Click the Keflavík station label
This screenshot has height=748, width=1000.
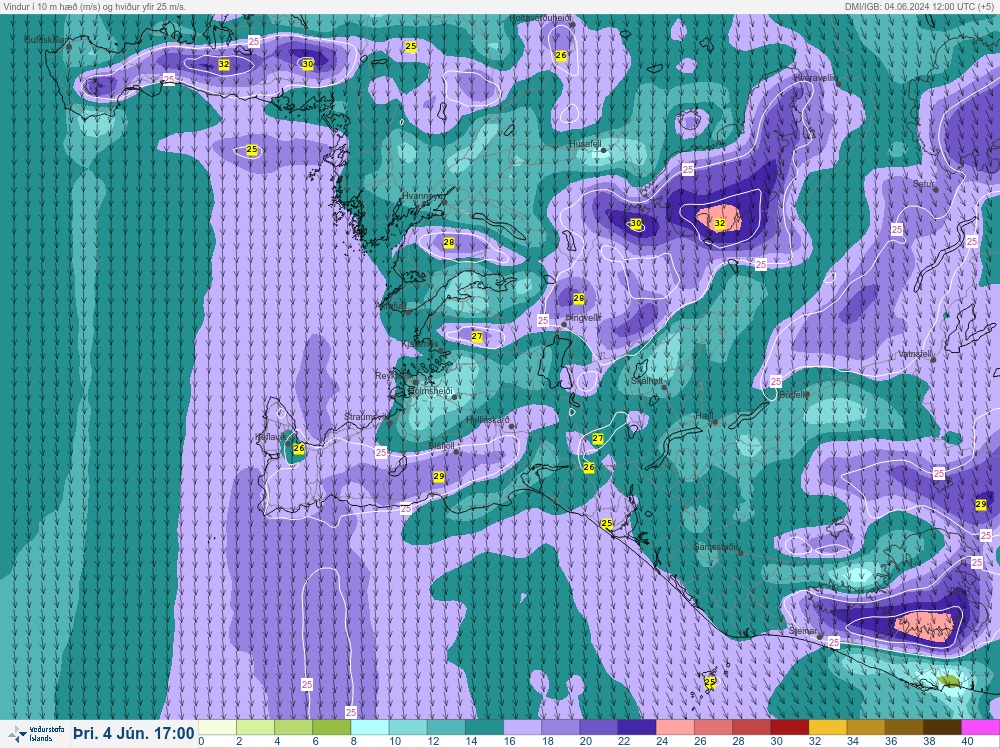pos(270,437)
